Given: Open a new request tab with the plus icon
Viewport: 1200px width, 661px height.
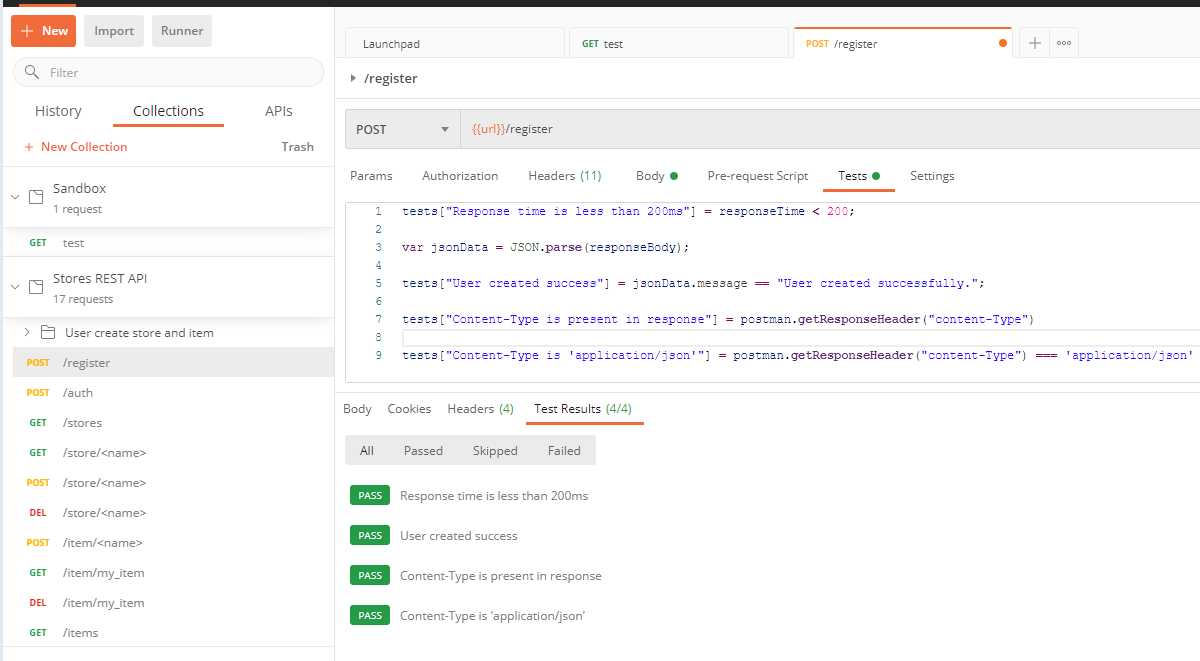Looking at the screenshot, I should [1035, 43].
